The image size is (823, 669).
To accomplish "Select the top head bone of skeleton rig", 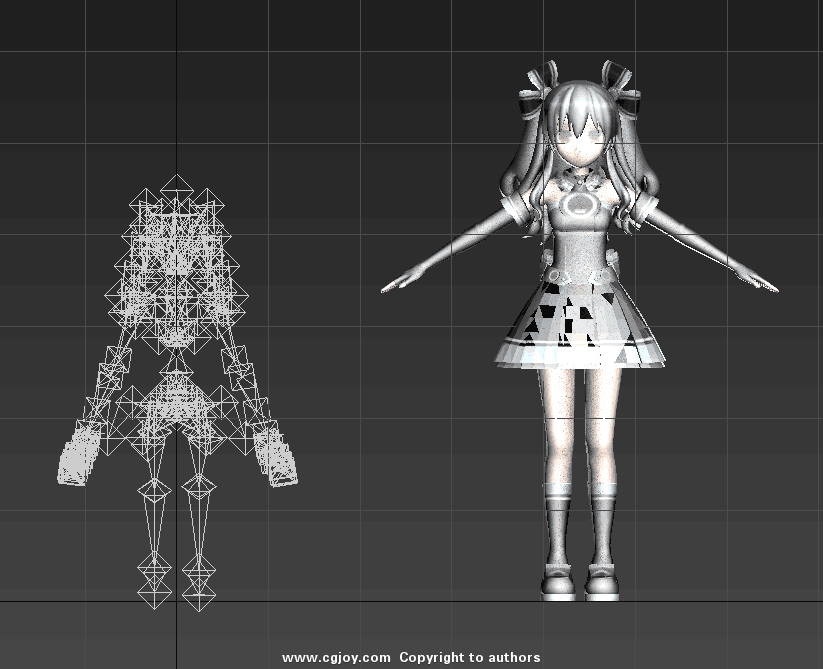I will pyautogui.click(x=177, y=187).
